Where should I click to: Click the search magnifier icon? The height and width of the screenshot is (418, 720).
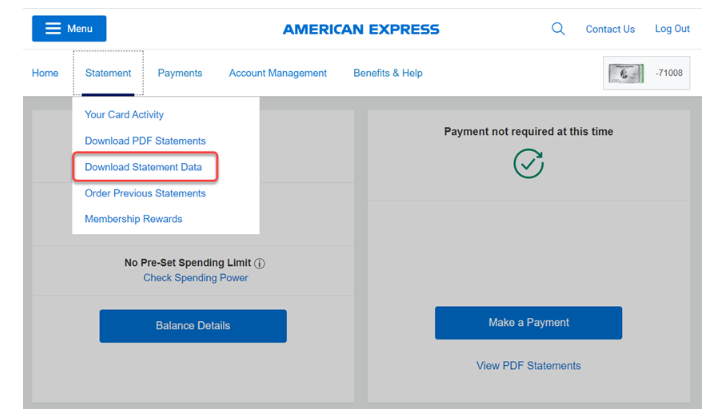pos(558,29)
